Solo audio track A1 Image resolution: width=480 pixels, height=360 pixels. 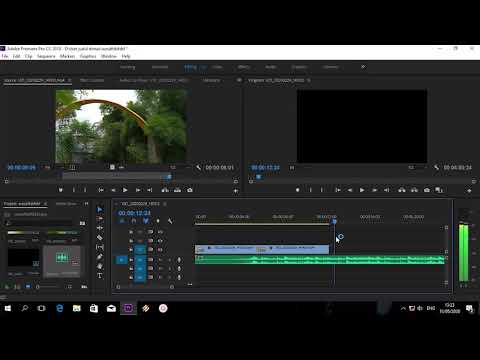[169, 260]
